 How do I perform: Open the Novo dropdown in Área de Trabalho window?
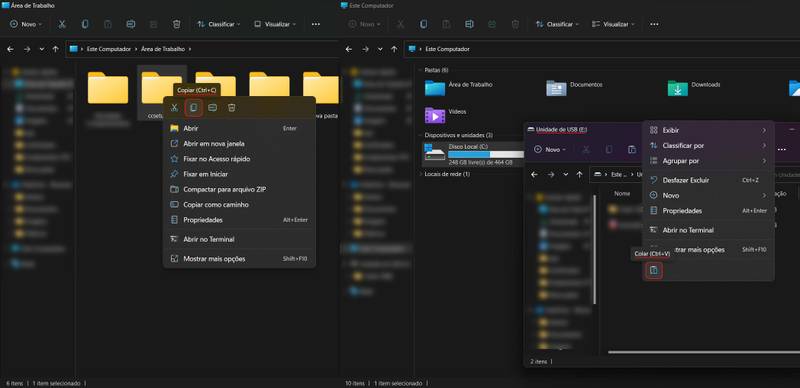26,24
